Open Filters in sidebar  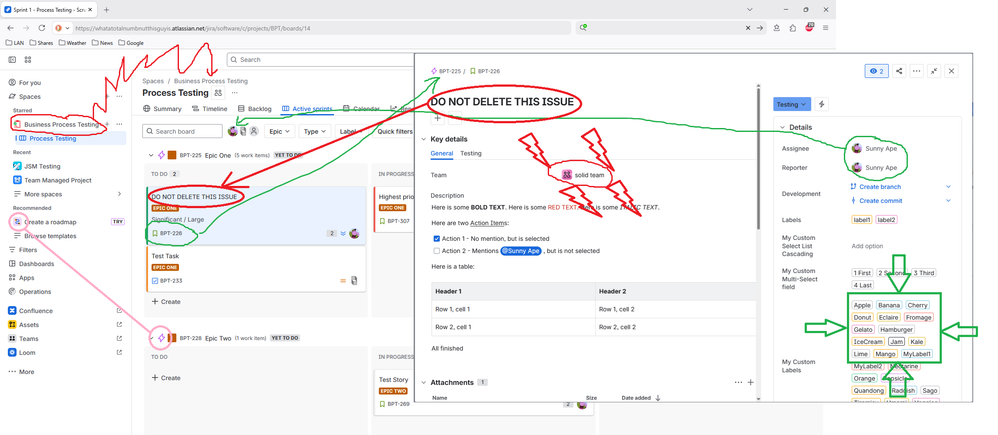click(x=28, y=250)
